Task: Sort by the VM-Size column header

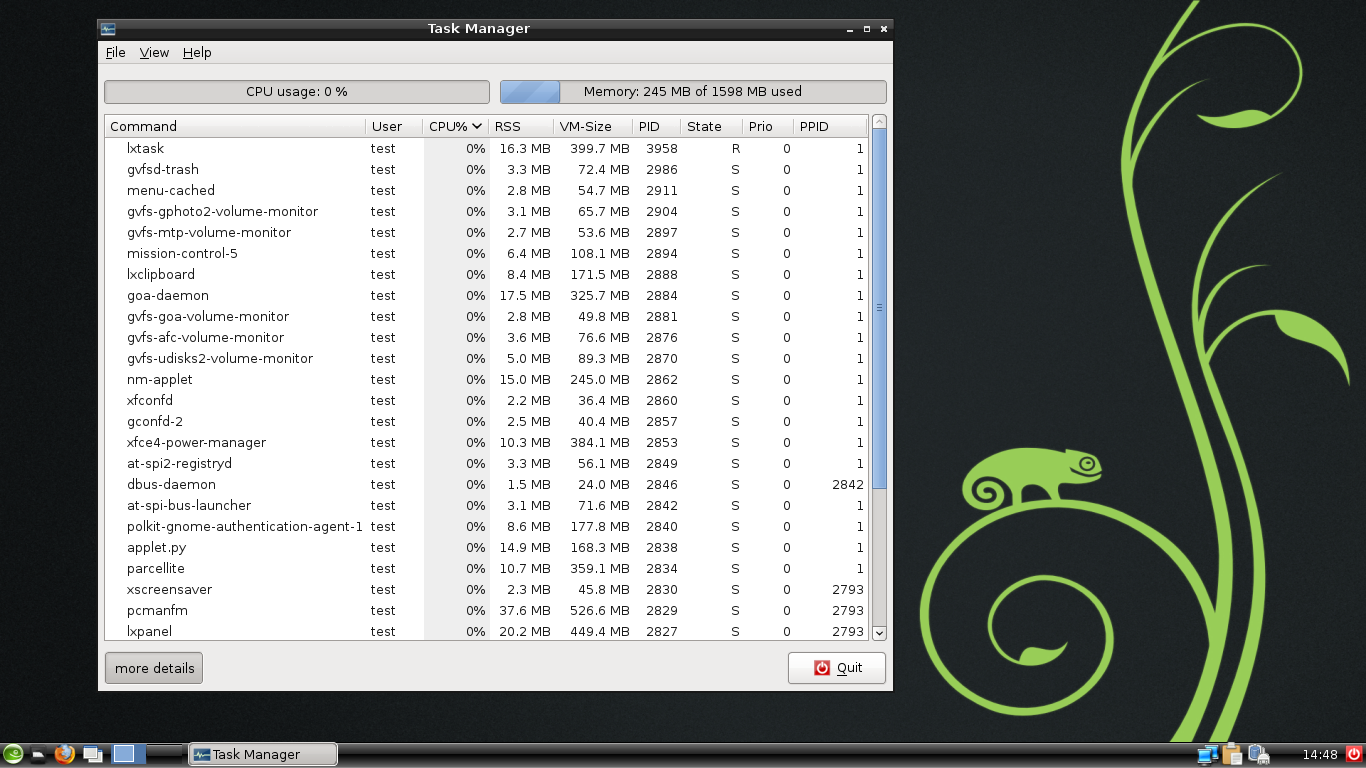Action: point(593,126)
